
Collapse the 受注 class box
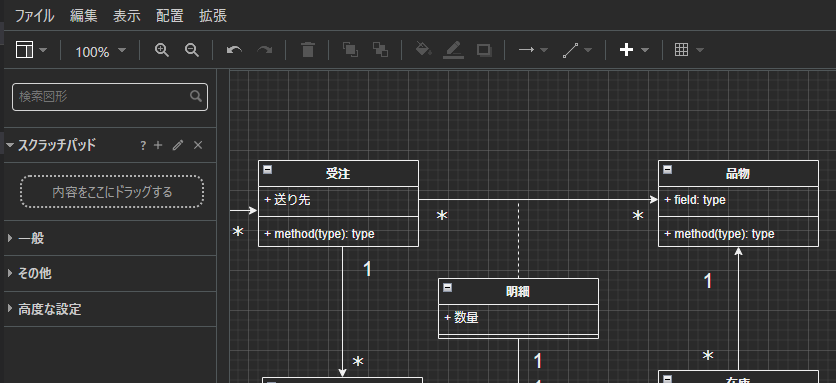268,170
